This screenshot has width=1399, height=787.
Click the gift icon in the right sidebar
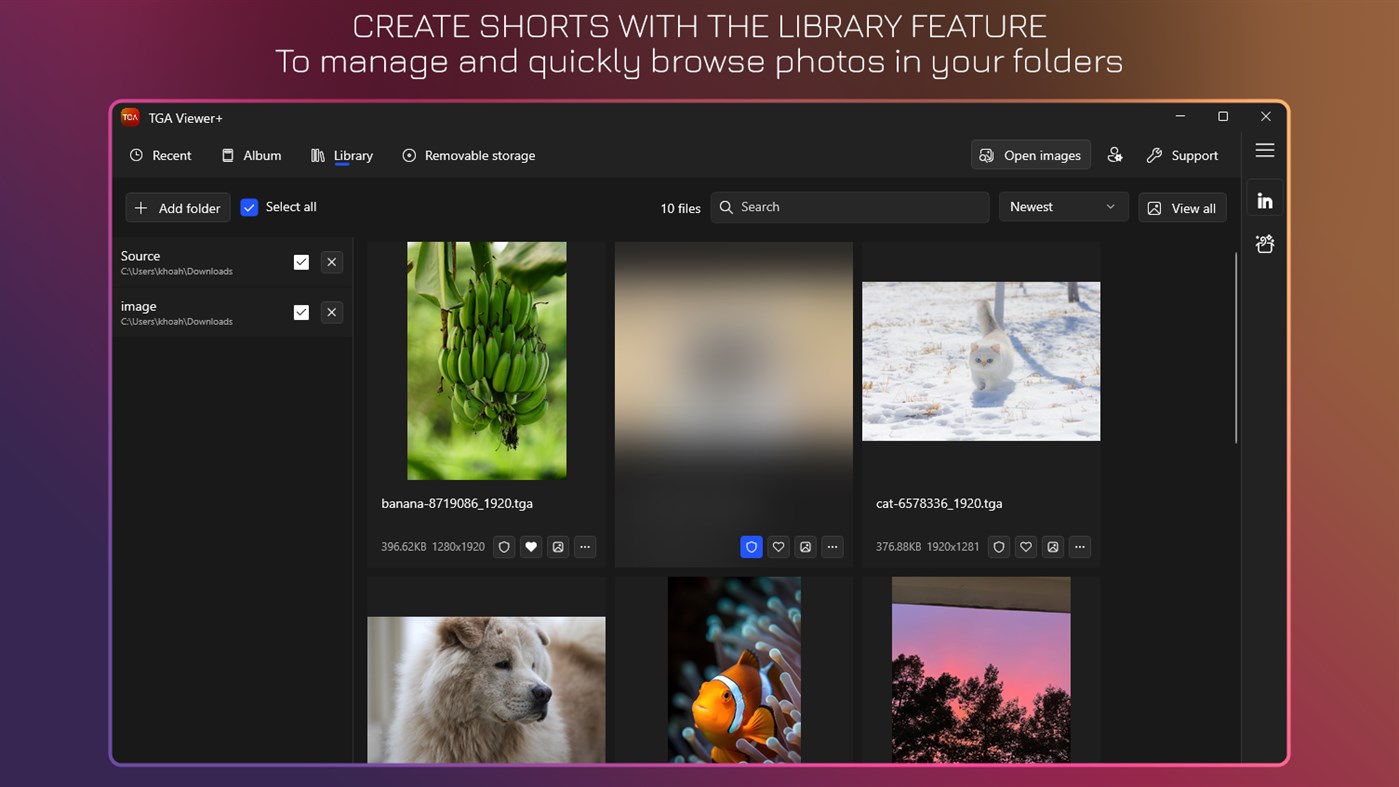1264,243
